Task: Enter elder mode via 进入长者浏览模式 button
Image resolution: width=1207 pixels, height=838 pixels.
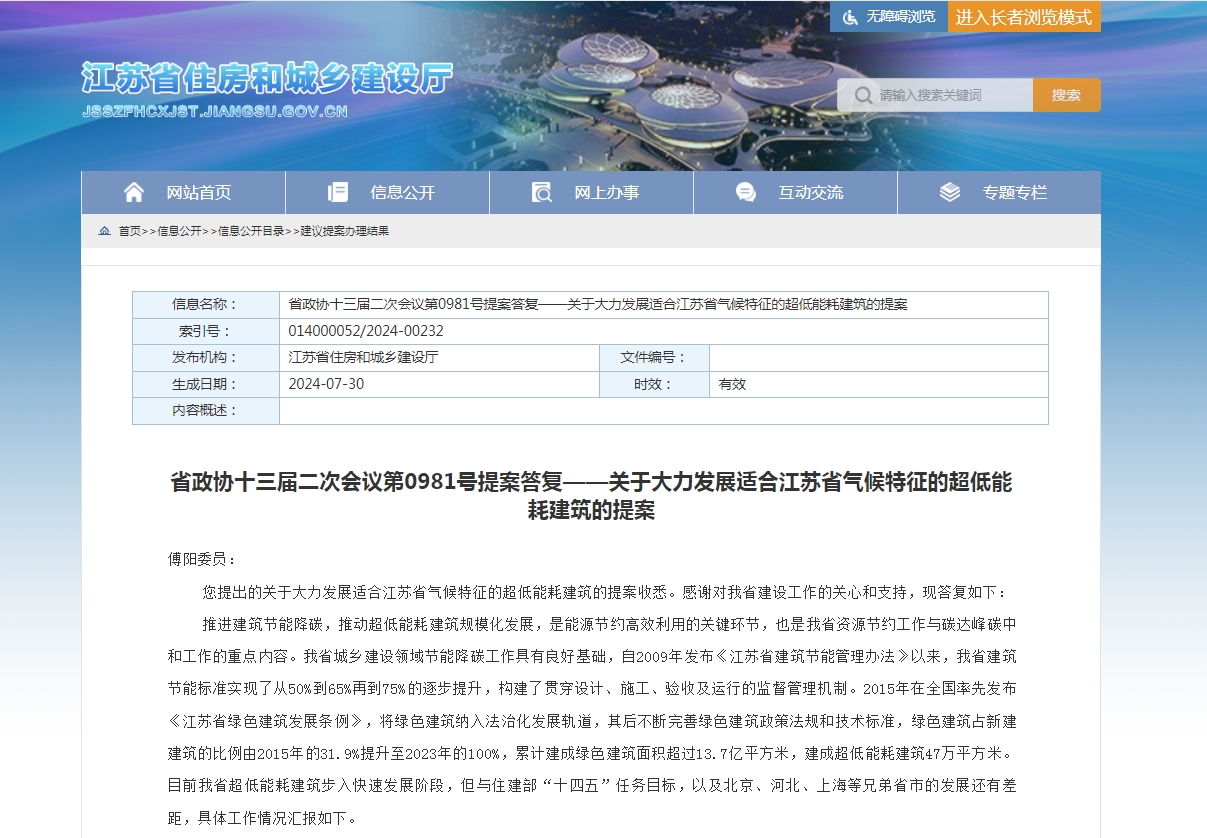Action: pyautogui.click(x=1024, y=16)
